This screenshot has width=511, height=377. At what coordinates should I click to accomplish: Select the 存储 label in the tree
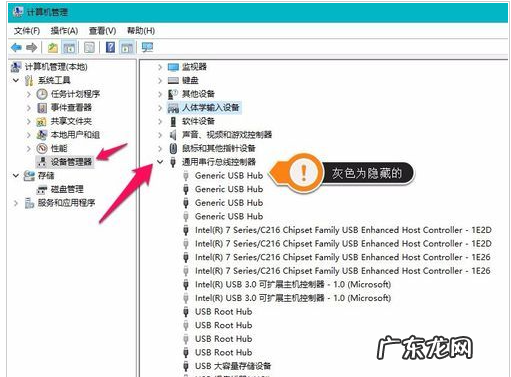(46, 176)
